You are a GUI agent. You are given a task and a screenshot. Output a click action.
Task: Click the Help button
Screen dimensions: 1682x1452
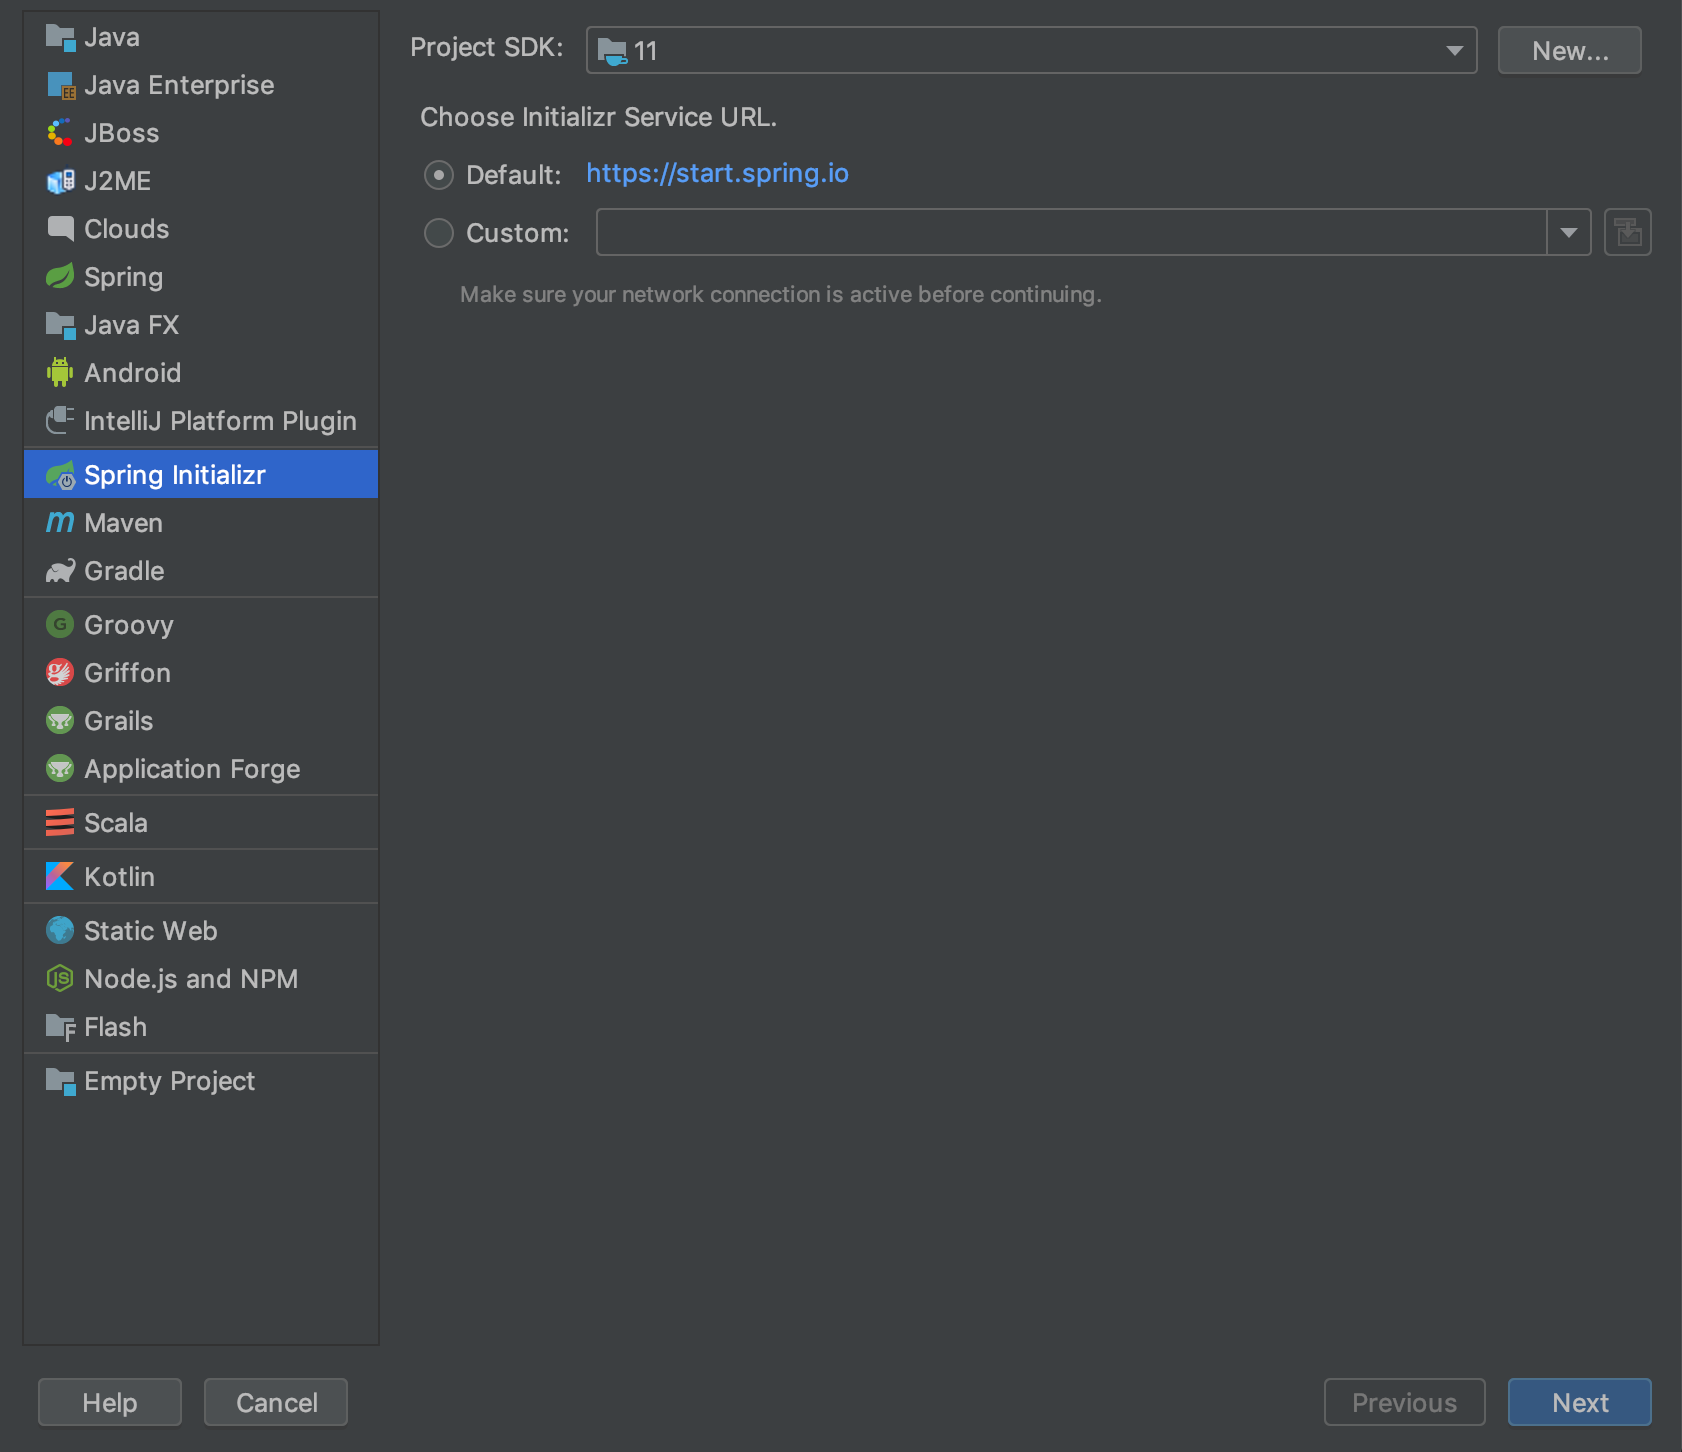[x=110, y=1402]
